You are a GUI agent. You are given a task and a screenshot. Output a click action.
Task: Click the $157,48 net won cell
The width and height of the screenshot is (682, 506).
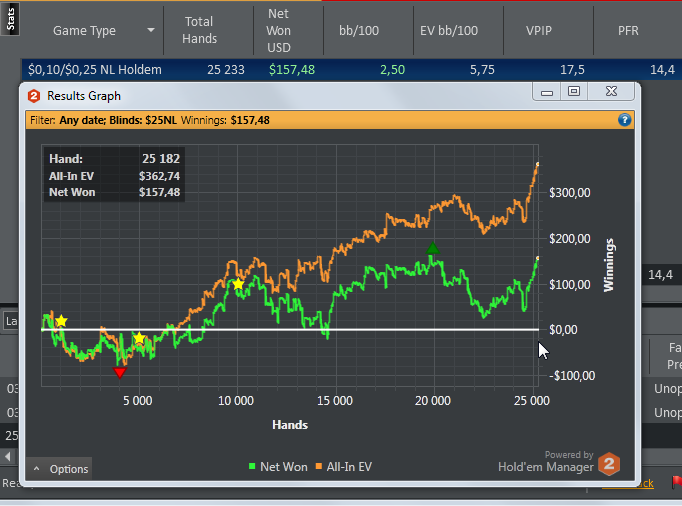(x=292, y=70)
